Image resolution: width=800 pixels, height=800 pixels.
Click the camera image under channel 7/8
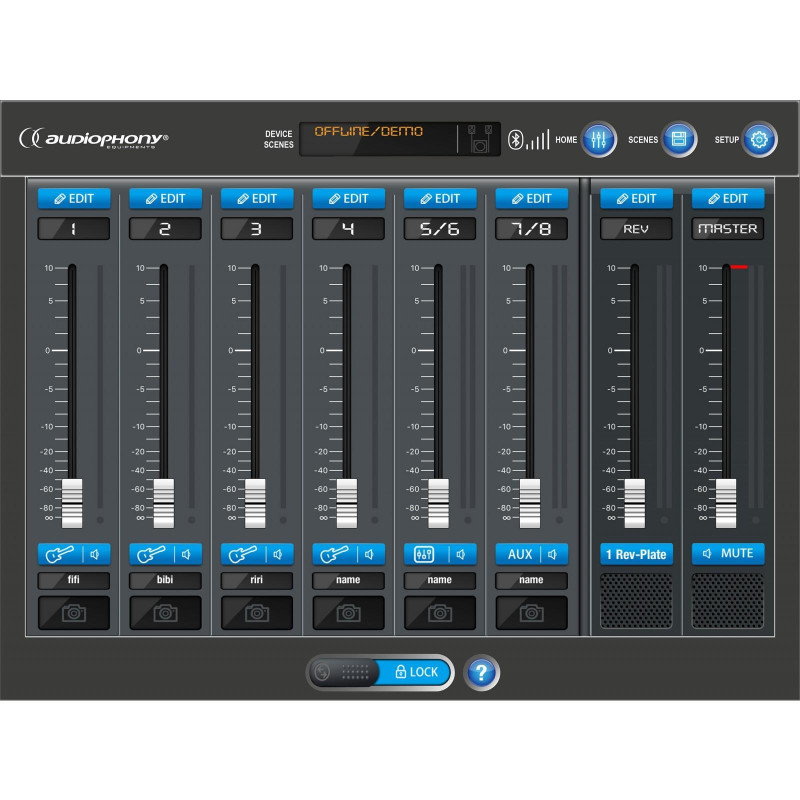point(531,613)
